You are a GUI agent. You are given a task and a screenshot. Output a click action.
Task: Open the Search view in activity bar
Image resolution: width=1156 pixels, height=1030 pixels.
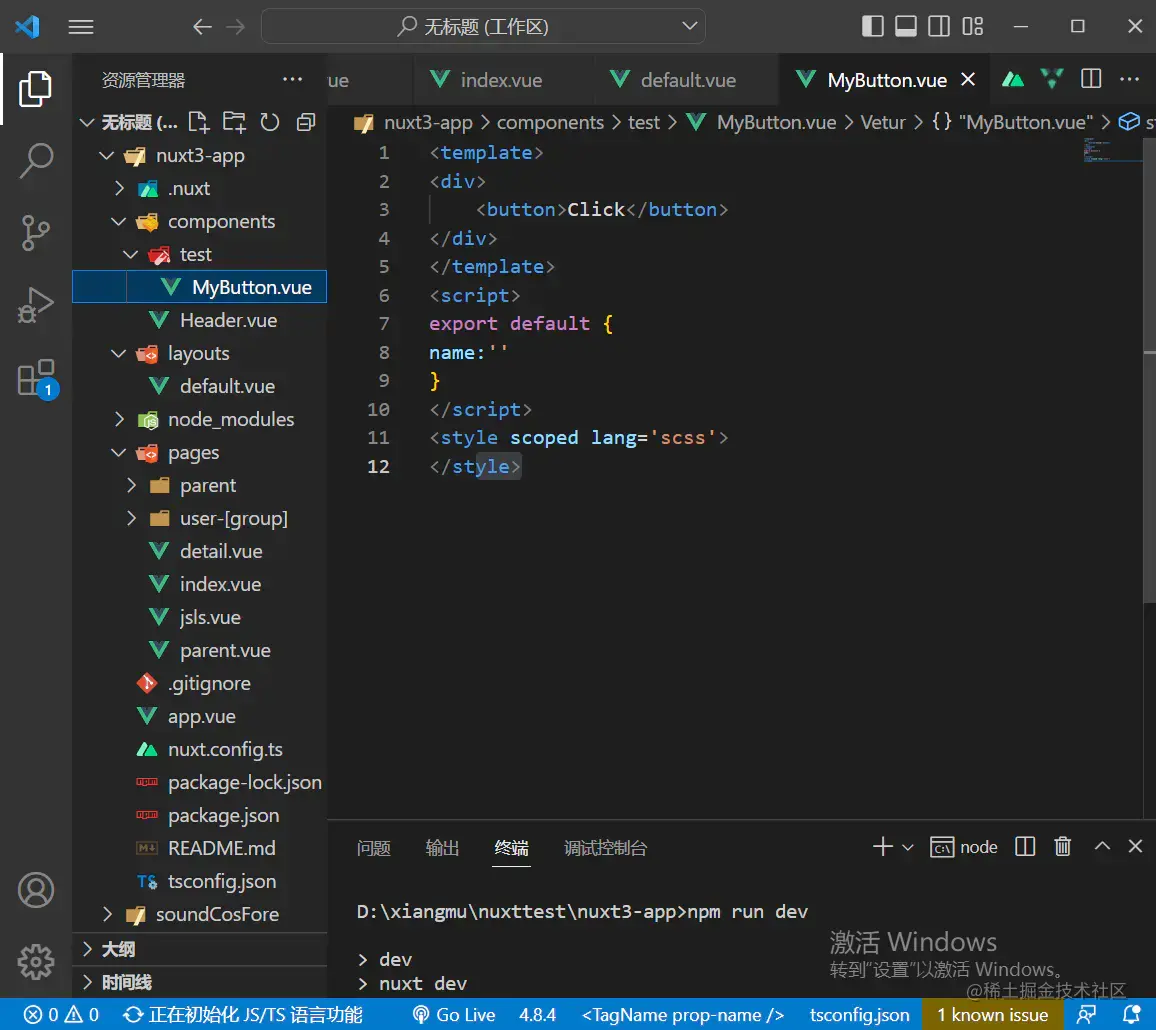36,160
